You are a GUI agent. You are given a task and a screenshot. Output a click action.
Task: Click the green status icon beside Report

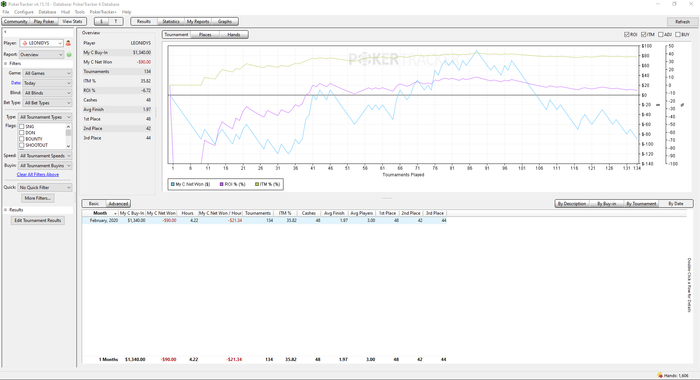coord(69,54)
